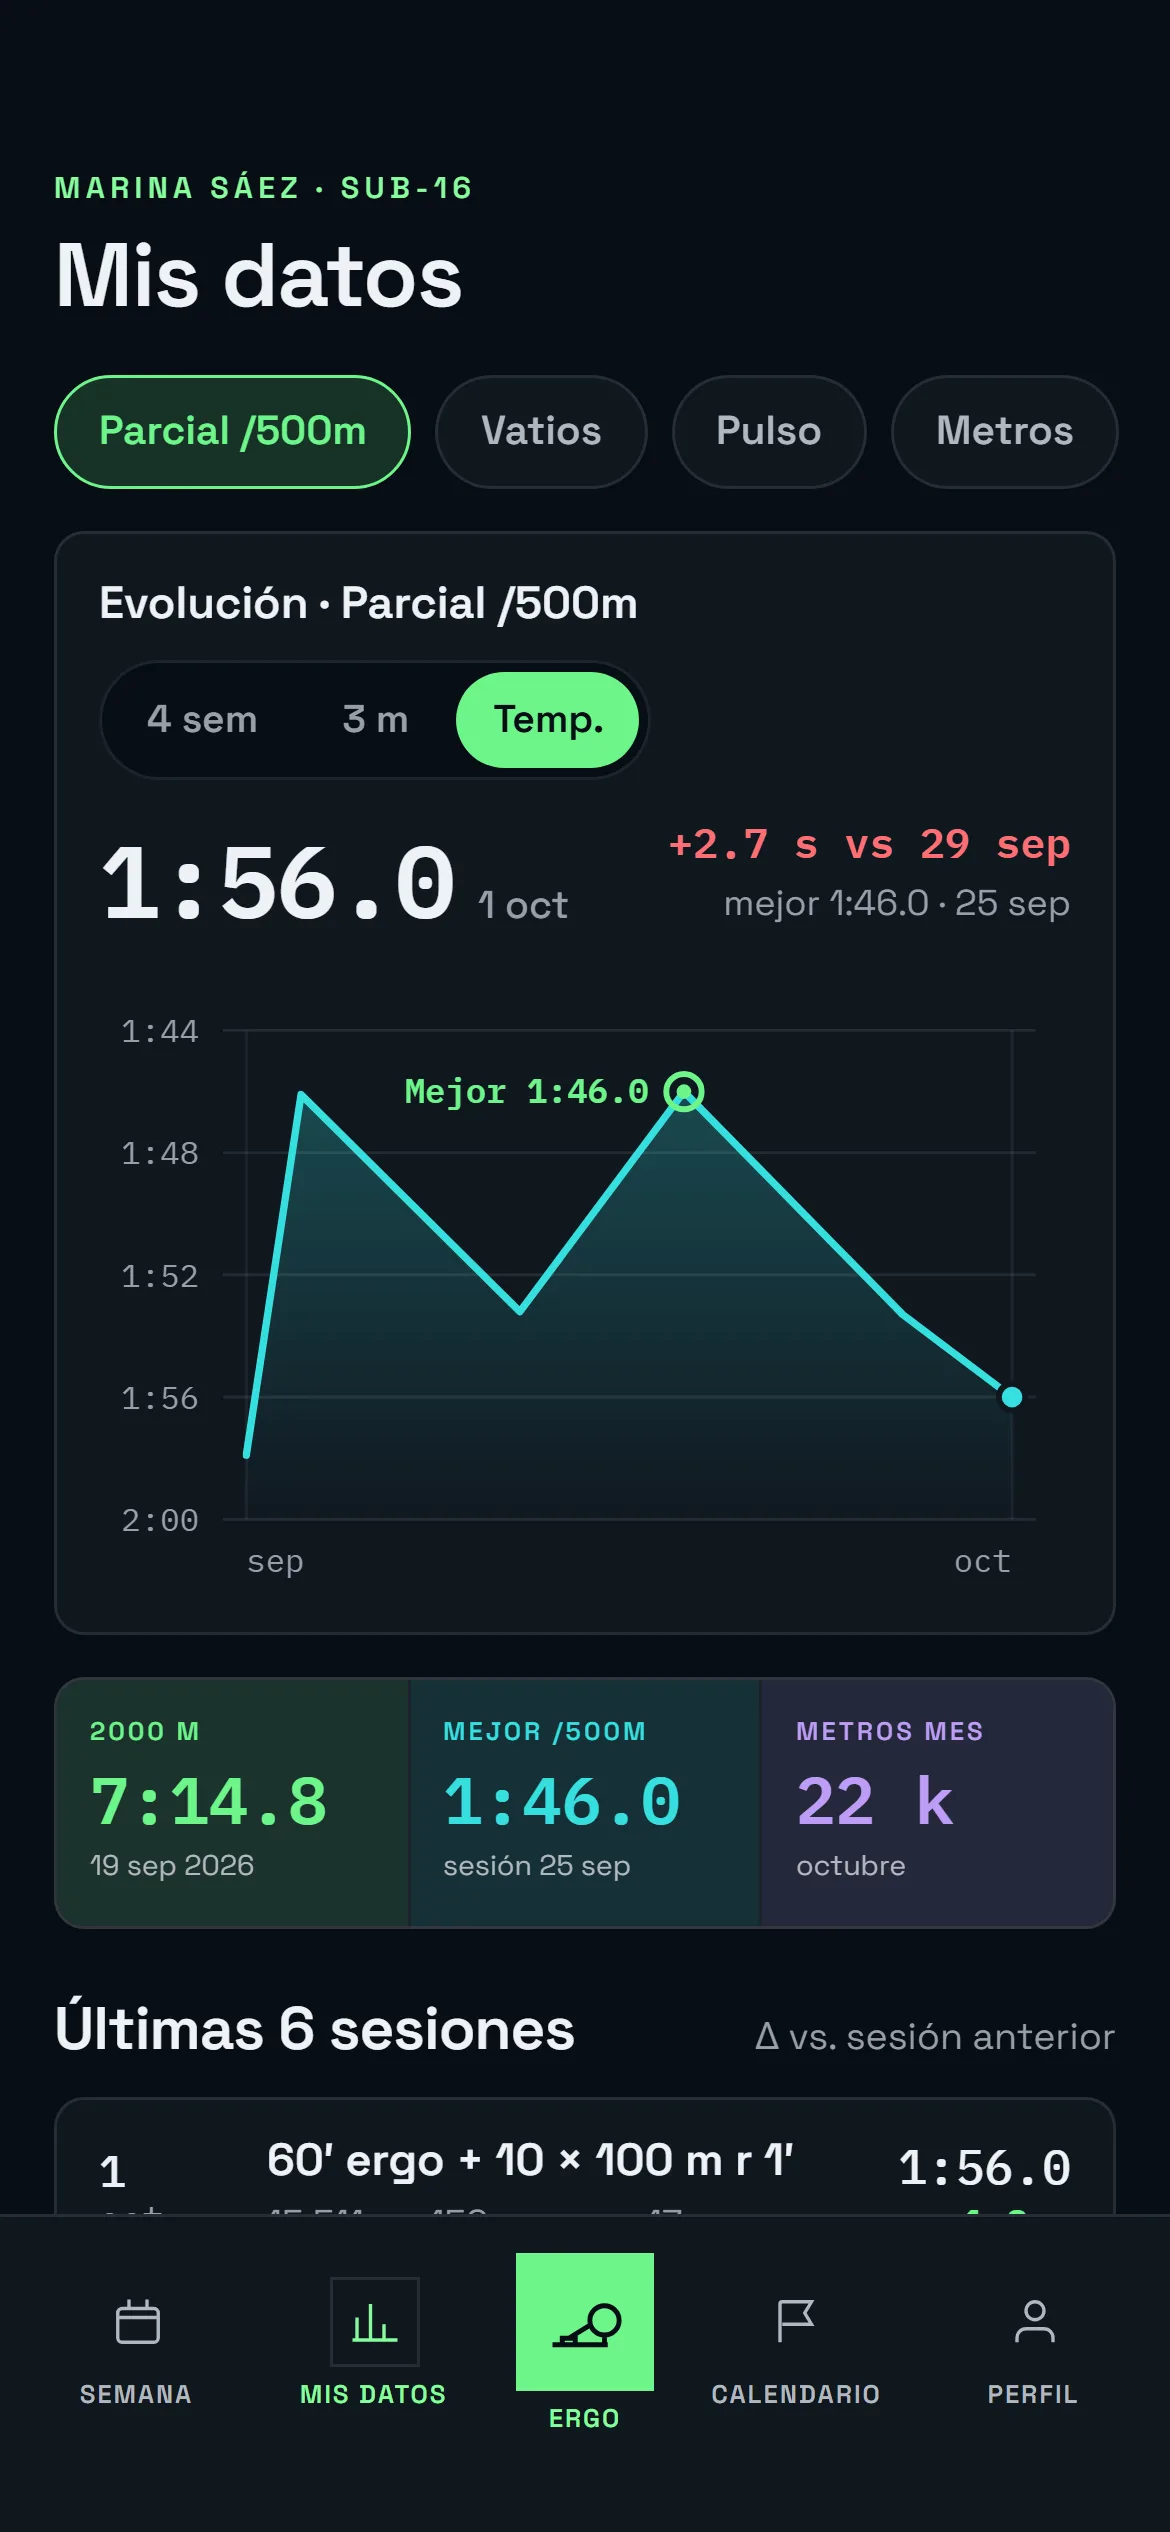Viewport: 1170px width, 2532px height.
Task: Tap the 'sep' axis label
Action: tap(275, 1562)
